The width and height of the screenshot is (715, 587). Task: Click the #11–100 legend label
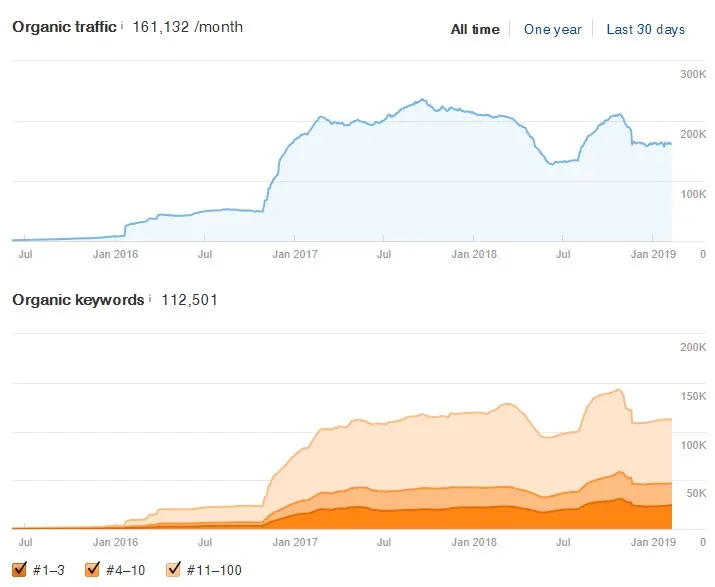pyautogui.click(x=214, y=570)
